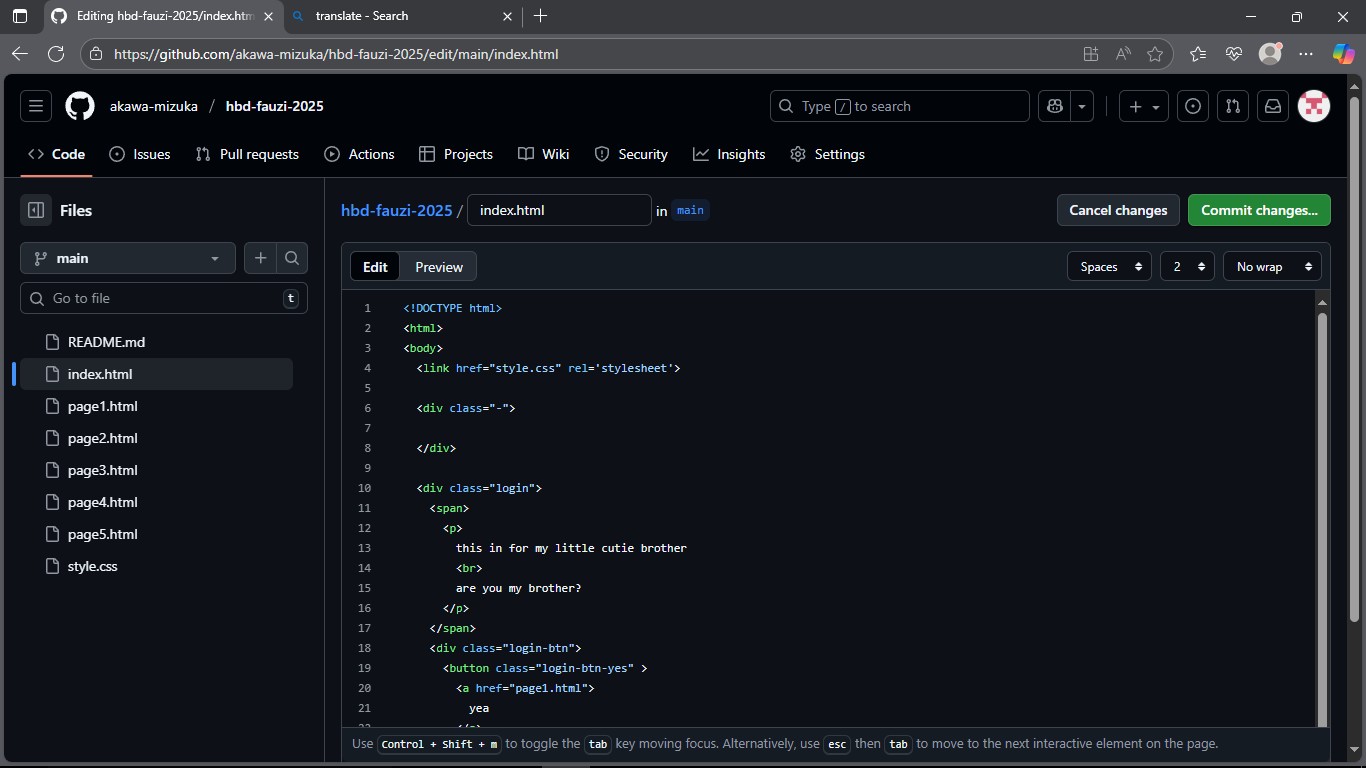This screenshot has height=768, width=1366.
Task: Click the add file plus icon
Action: click(x=260, y=258)
